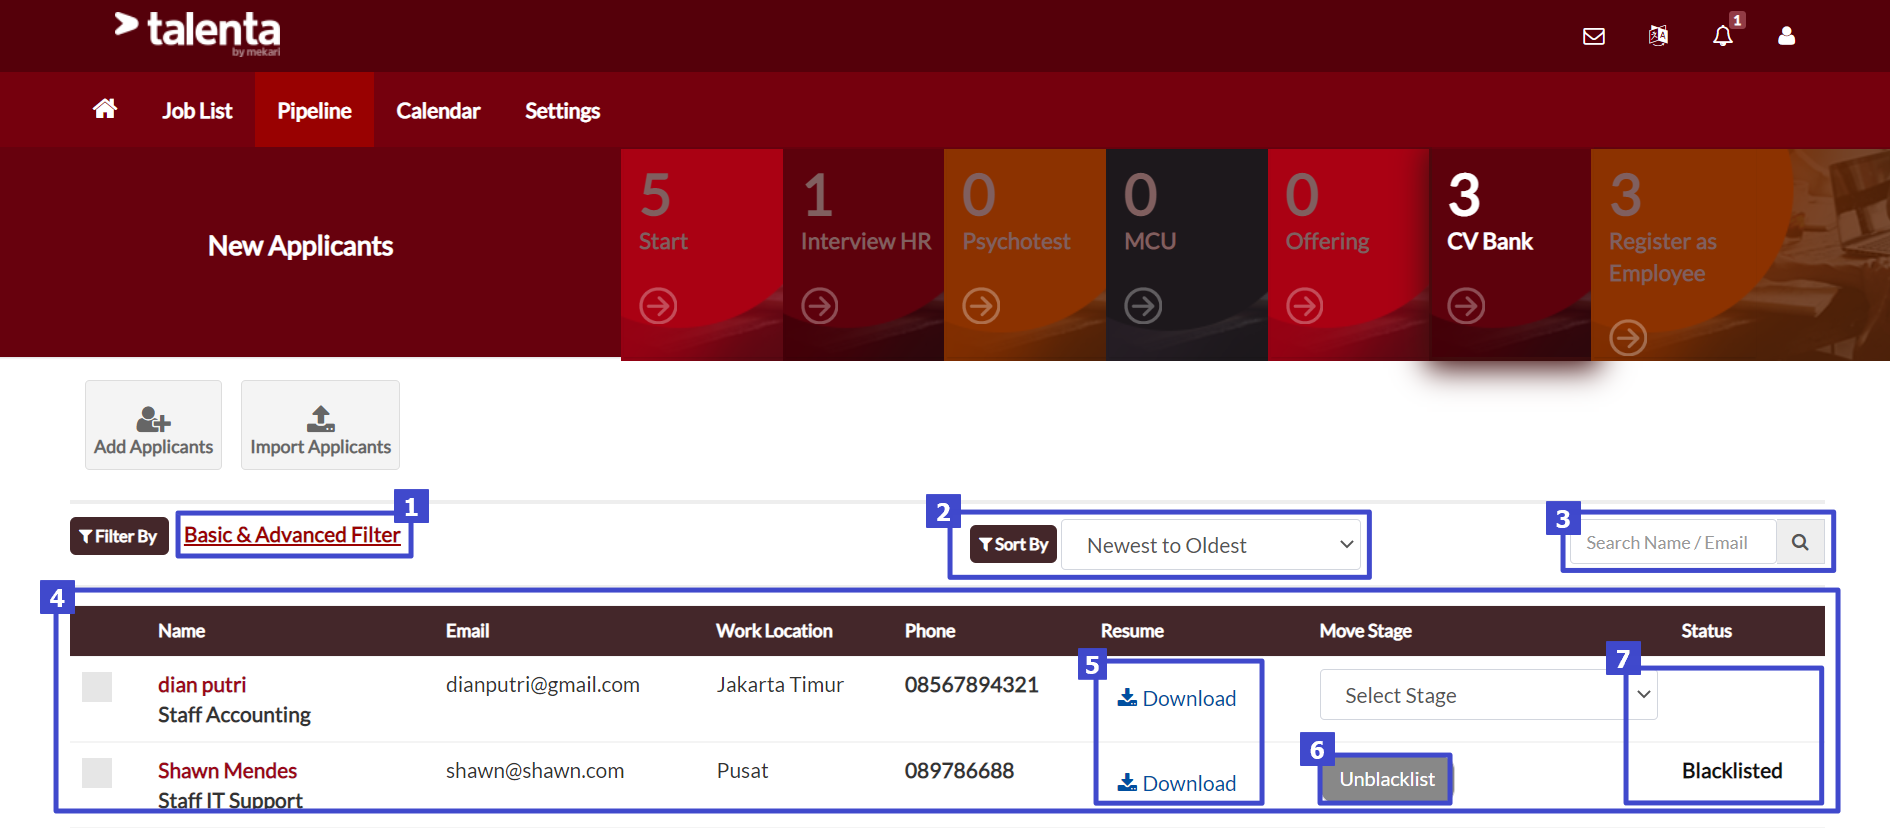This screenshot has height=829, width=1890.
Task: Click the Status column header
Action: point(1706,631)
